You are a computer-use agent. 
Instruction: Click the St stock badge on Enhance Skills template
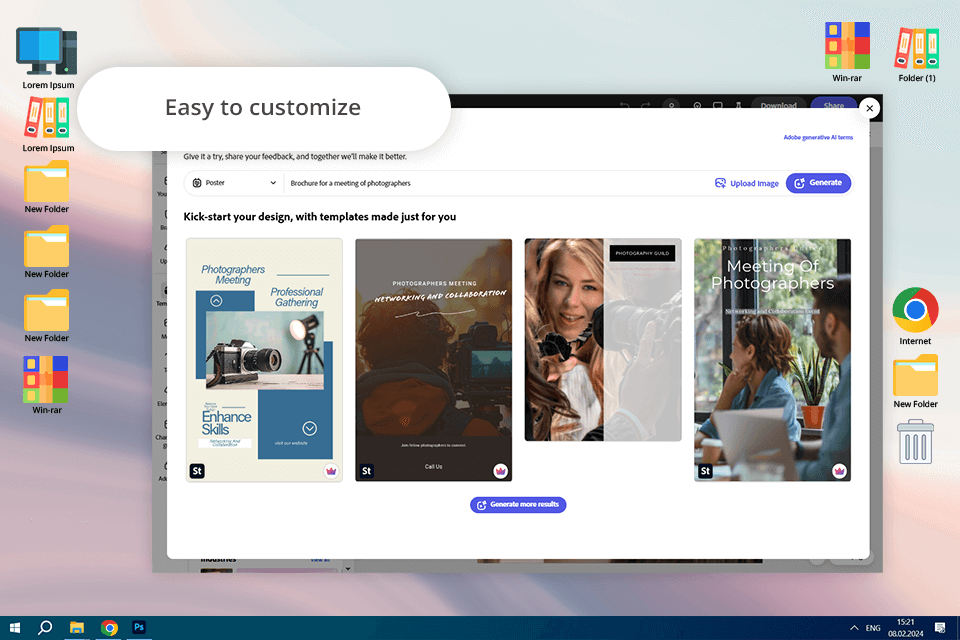197,471
